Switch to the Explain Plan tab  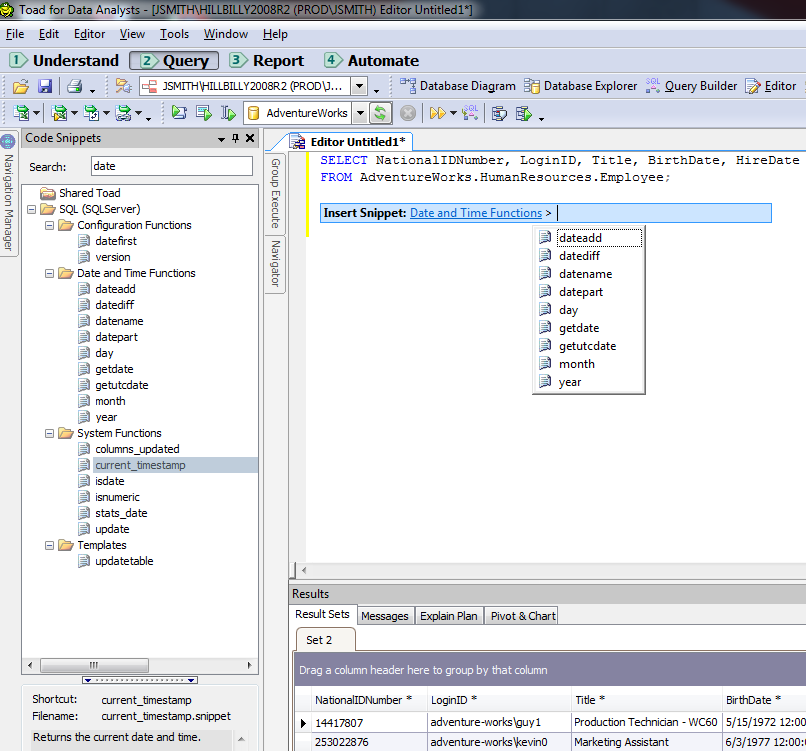(449, 616)
